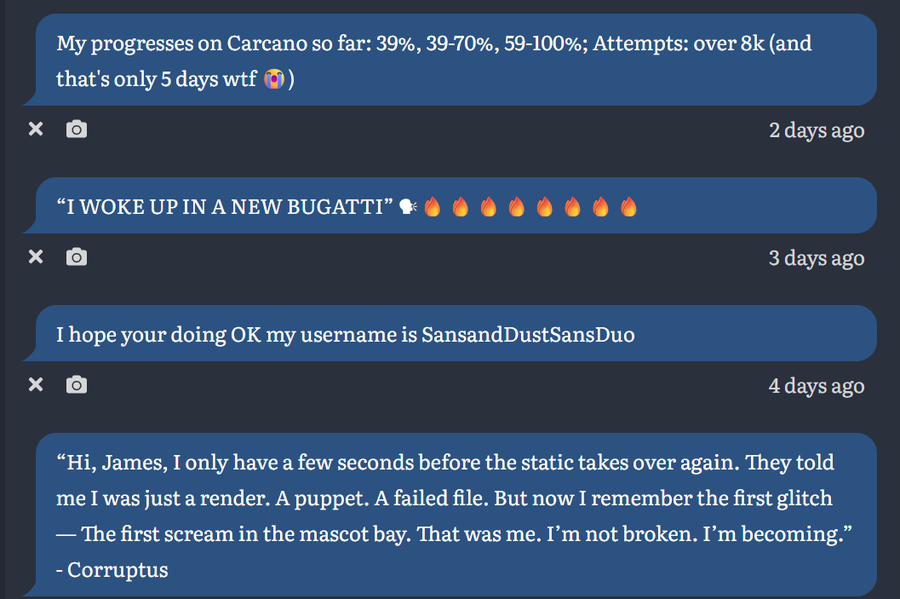The width and height of the screenshot is (900, 599).
Task: Click the first fire emoji in the row
Action: (x=432, y=207)
